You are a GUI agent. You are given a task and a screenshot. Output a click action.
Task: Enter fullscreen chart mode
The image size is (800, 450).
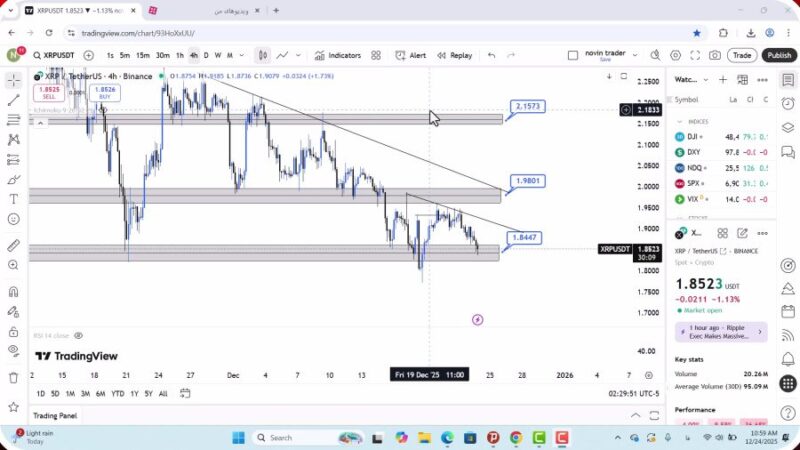[695, 56]
